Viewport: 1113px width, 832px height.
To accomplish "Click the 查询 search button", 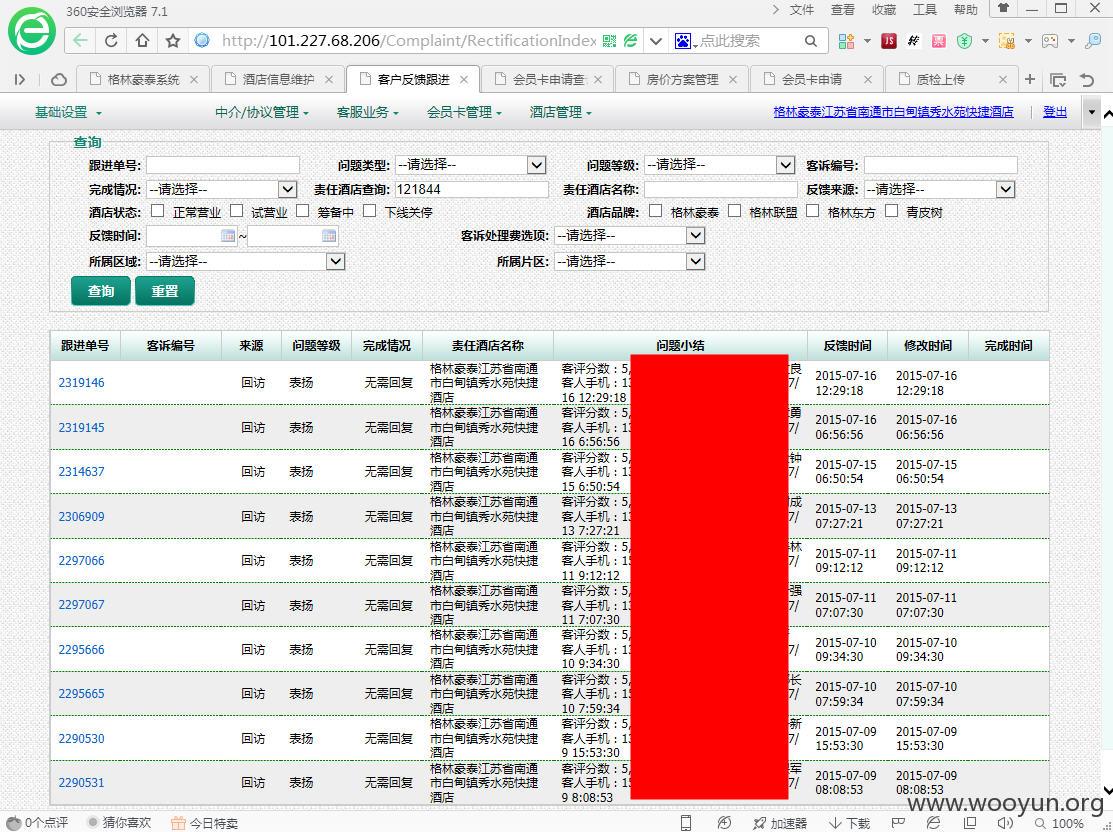I will 101,291.
